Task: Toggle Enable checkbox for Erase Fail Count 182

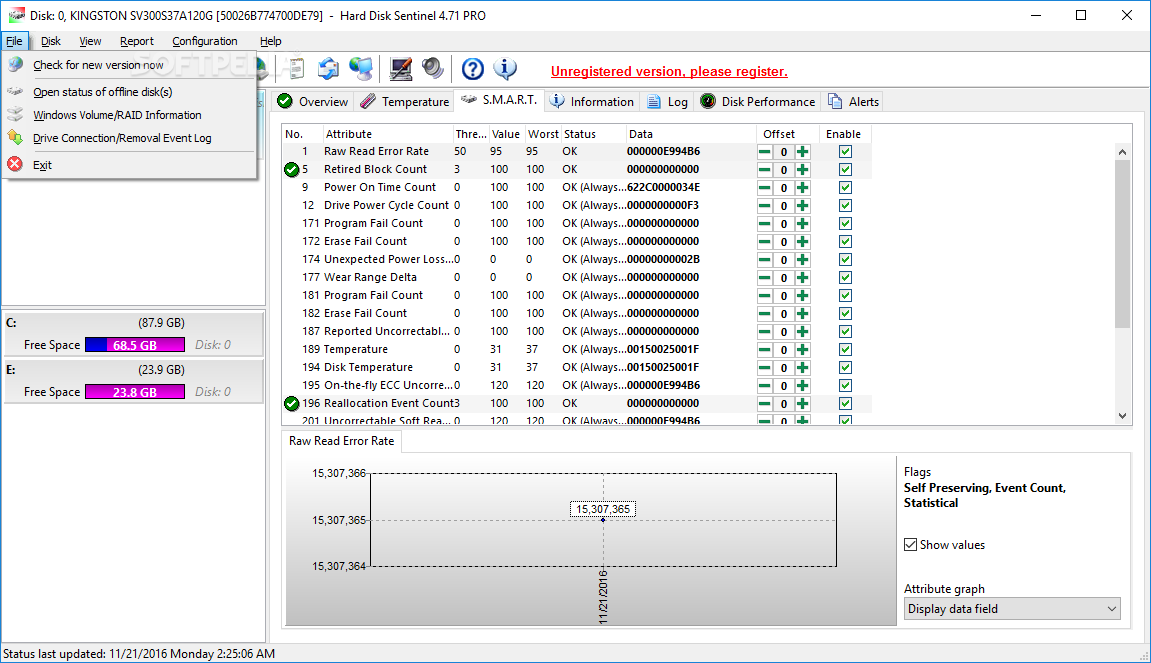Action: (x=845, y=314)
